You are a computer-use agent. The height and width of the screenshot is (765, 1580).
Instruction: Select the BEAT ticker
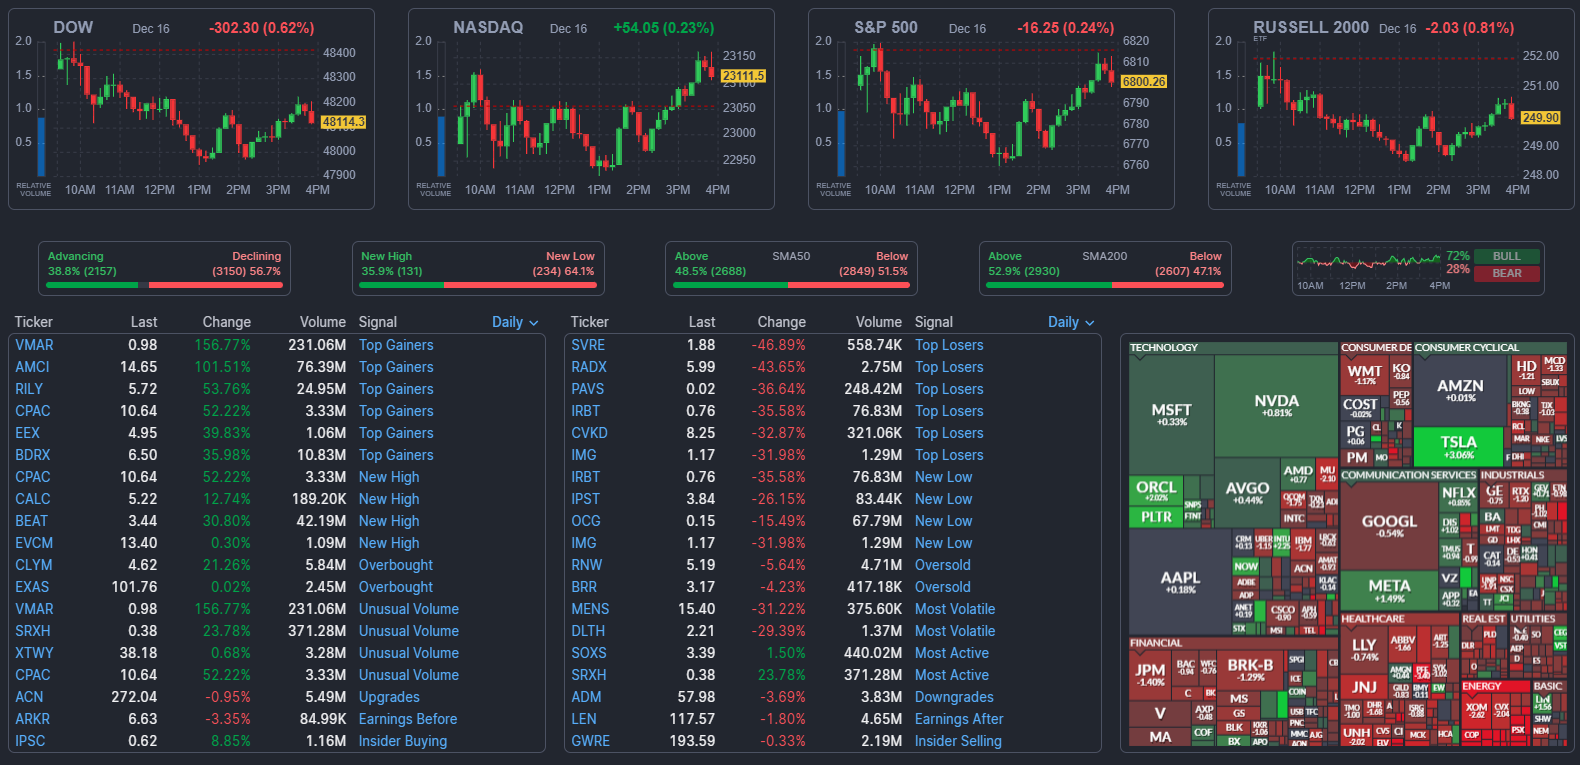coord(31,521)
